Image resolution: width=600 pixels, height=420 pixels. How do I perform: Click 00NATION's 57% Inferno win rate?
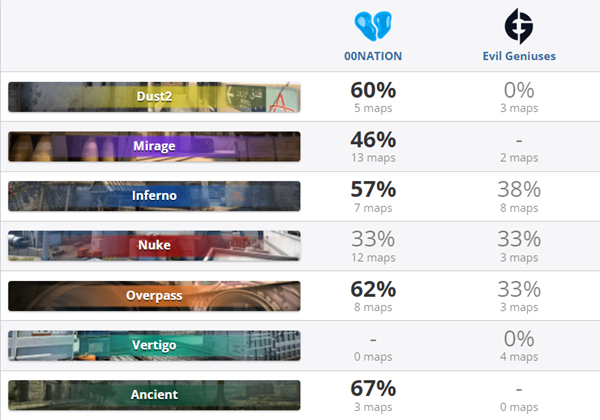tap(373, 190)
